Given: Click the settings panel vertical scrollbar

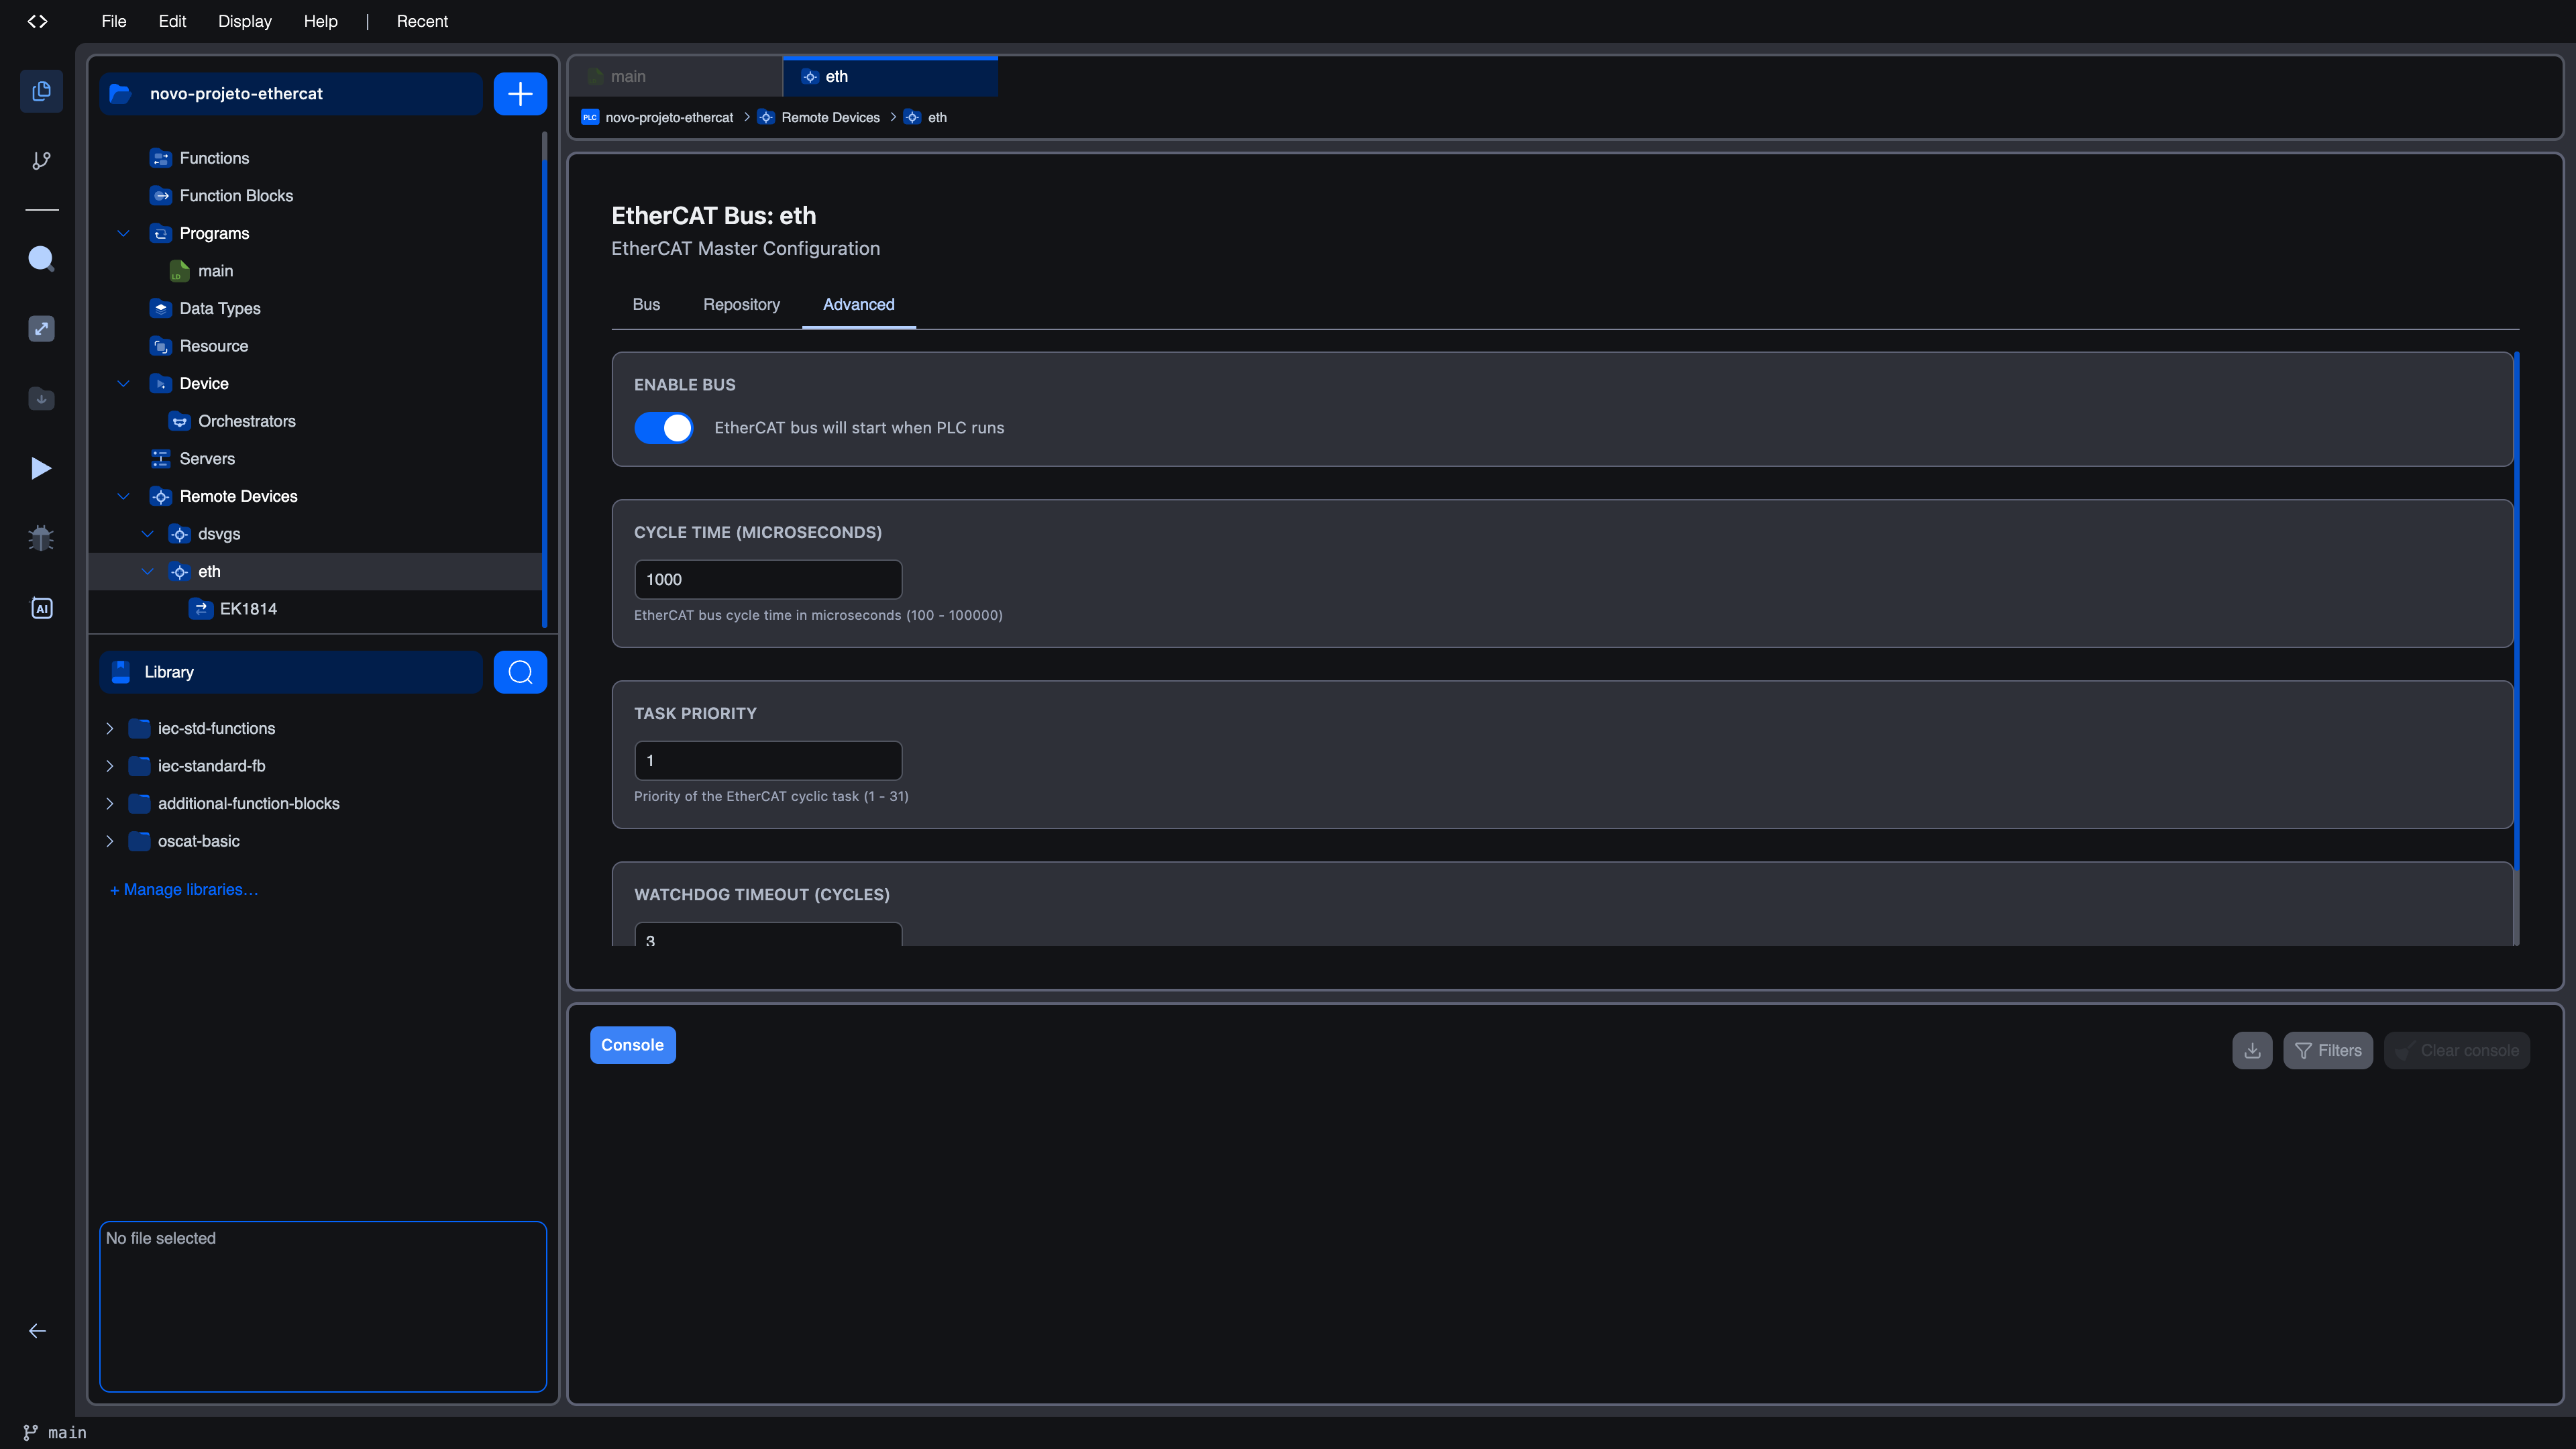Looking at the screenshot, I should click(2516, 610).
